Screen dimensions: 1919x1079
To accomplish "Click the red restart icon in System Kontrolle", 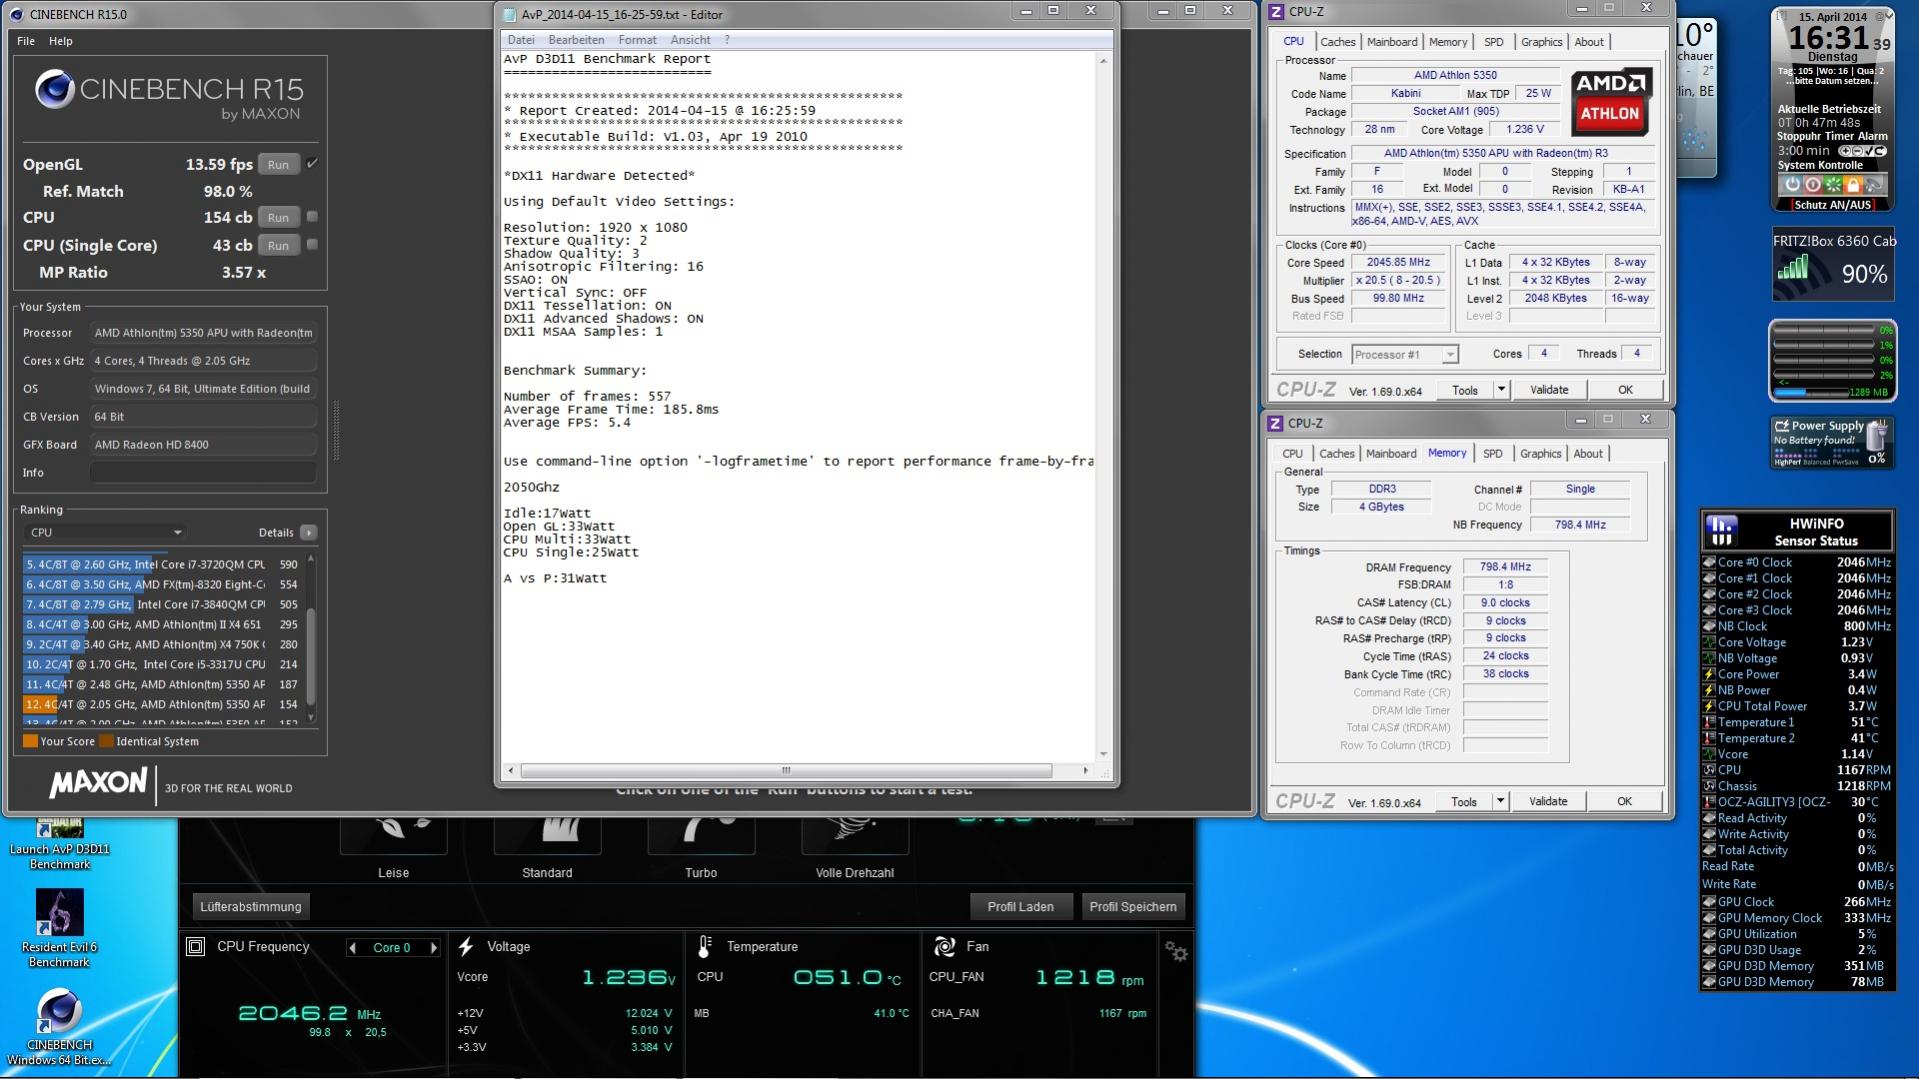I will (1812, 185).
